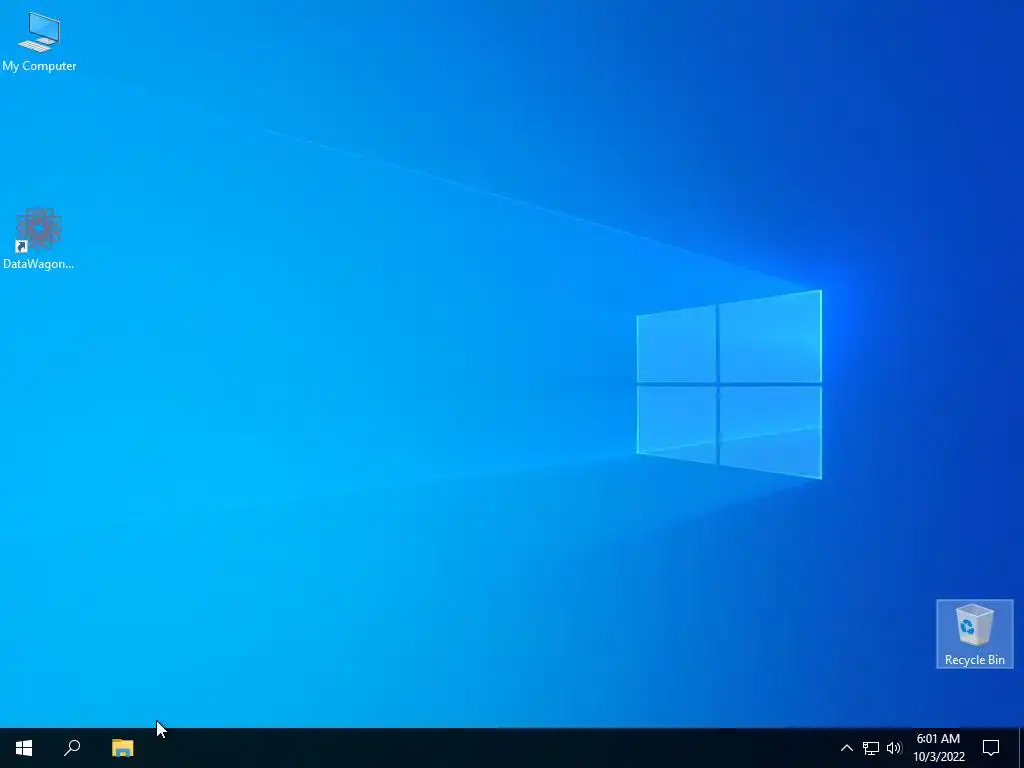Open the volume speaker tray icon
This screenshot has width=1024, height=768.
pyautogui.click(x=894, y=748)
